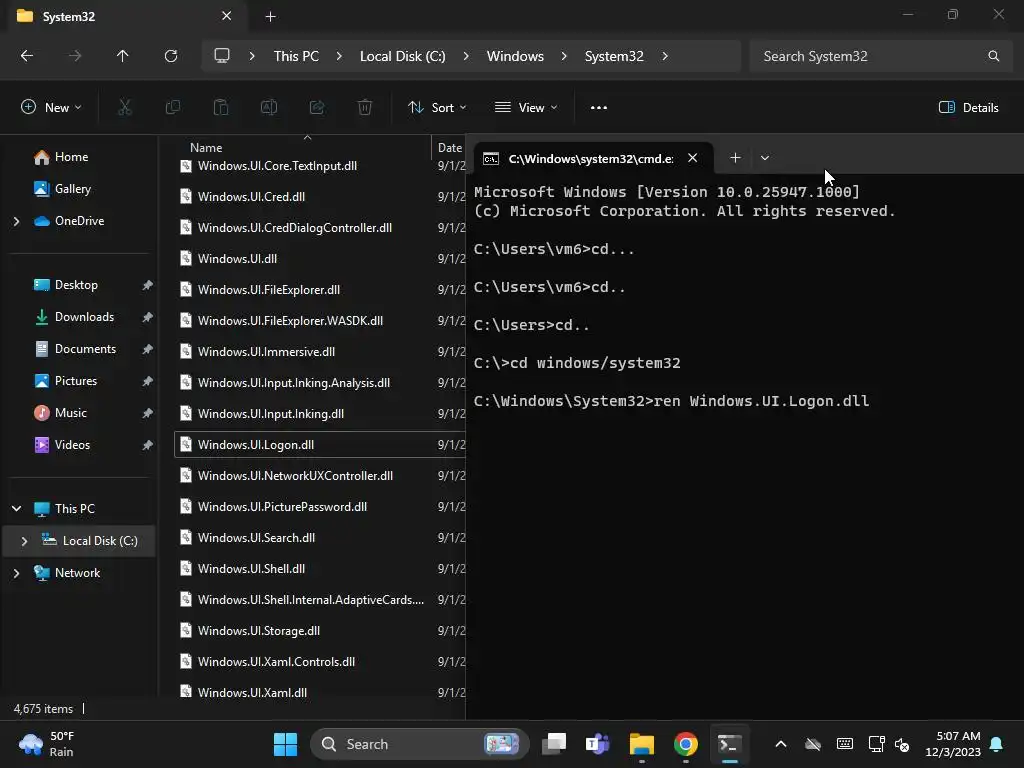This screenshot has width=1024, height=768.
Task: Add a new File Explorer tab
Action: [x=270, y=16]
